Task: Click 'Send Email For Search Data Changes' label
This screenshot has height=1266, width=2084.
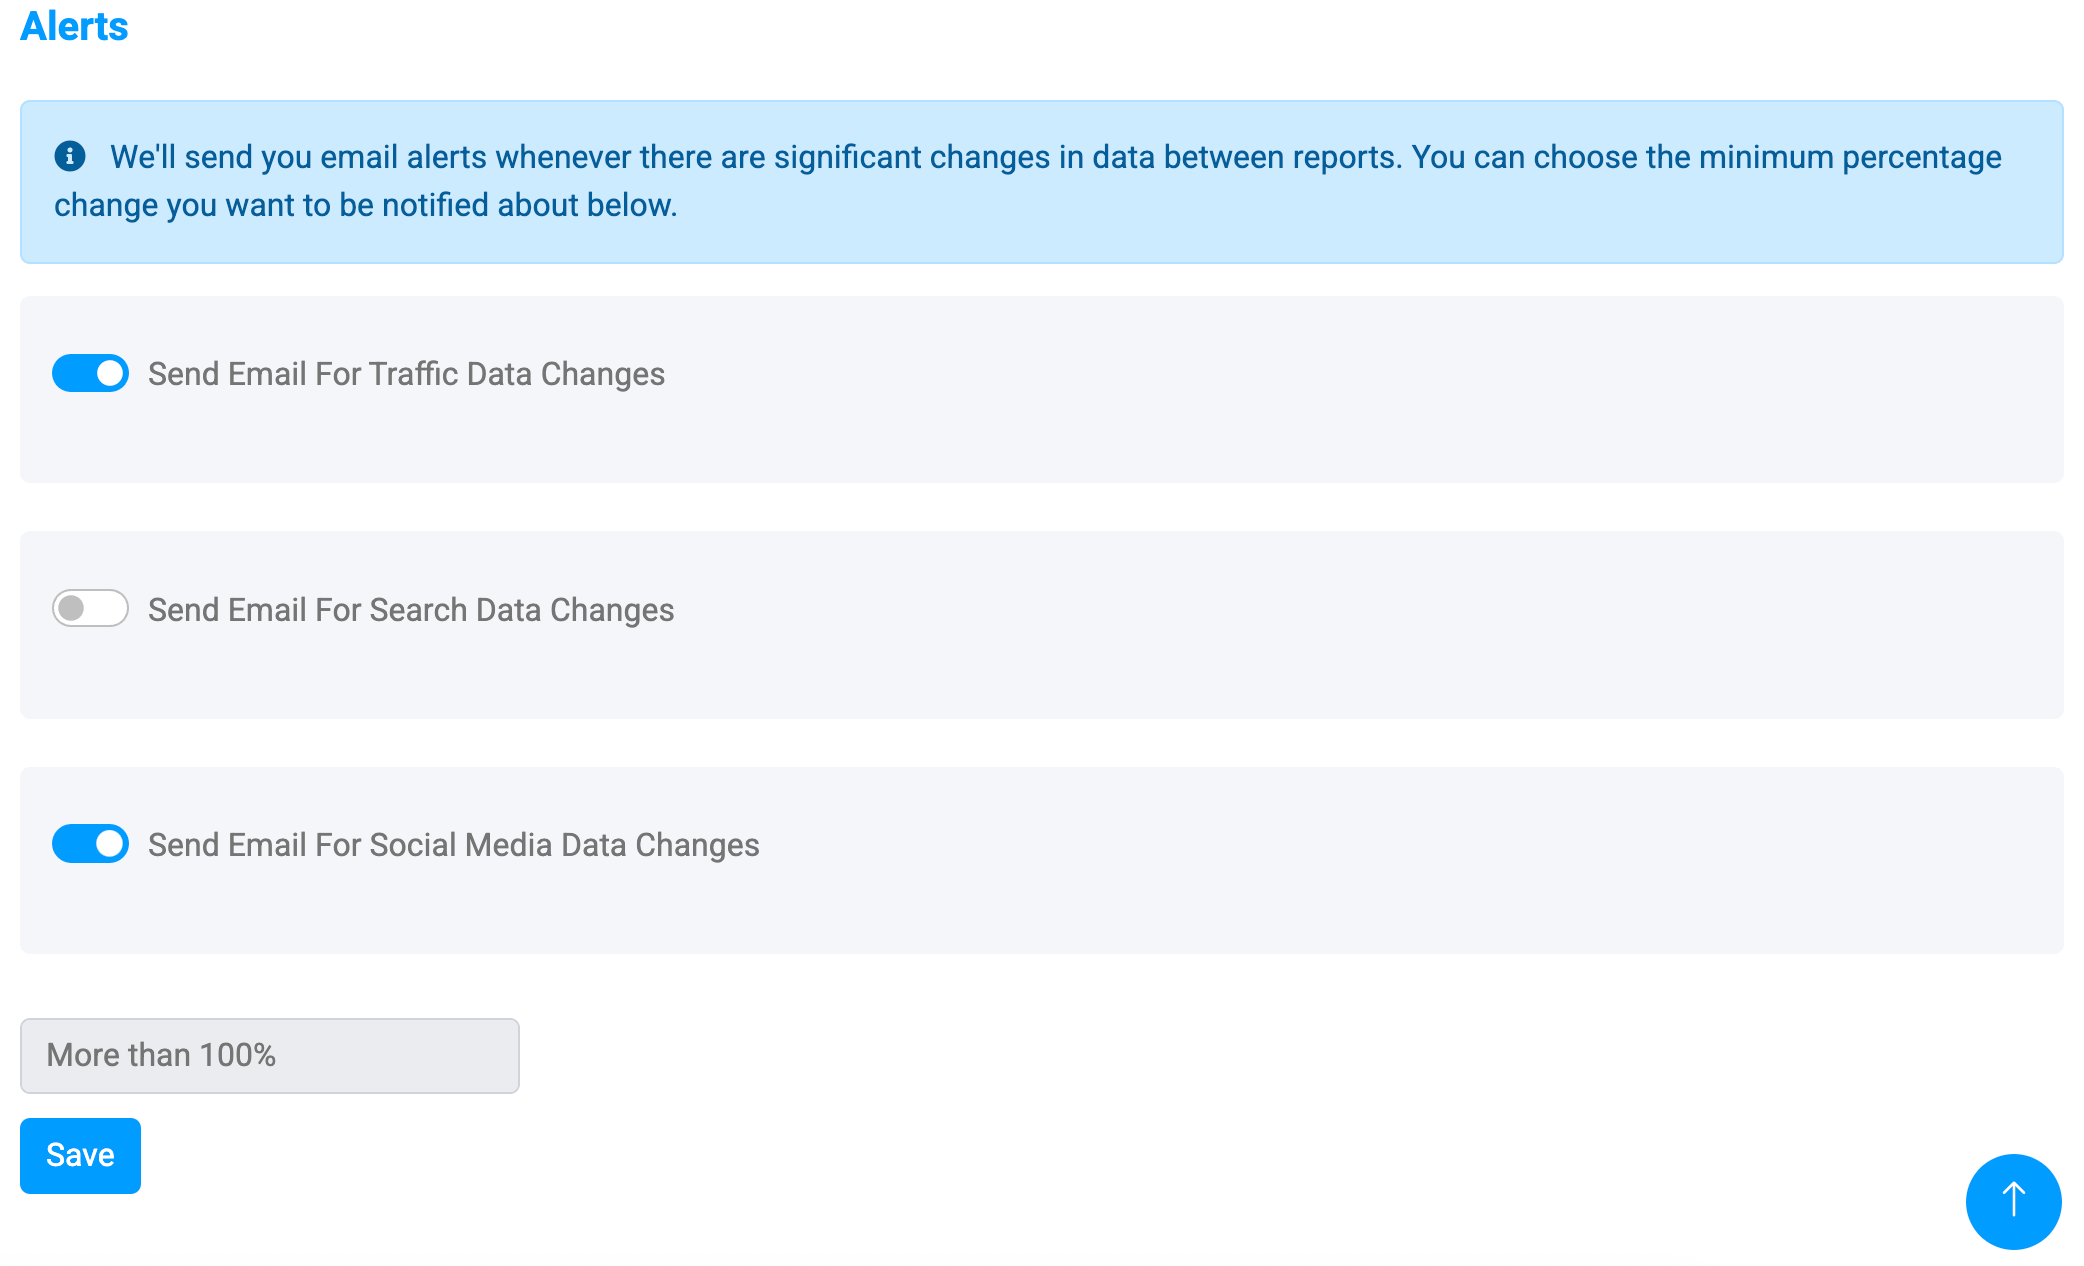Action: 410,610
